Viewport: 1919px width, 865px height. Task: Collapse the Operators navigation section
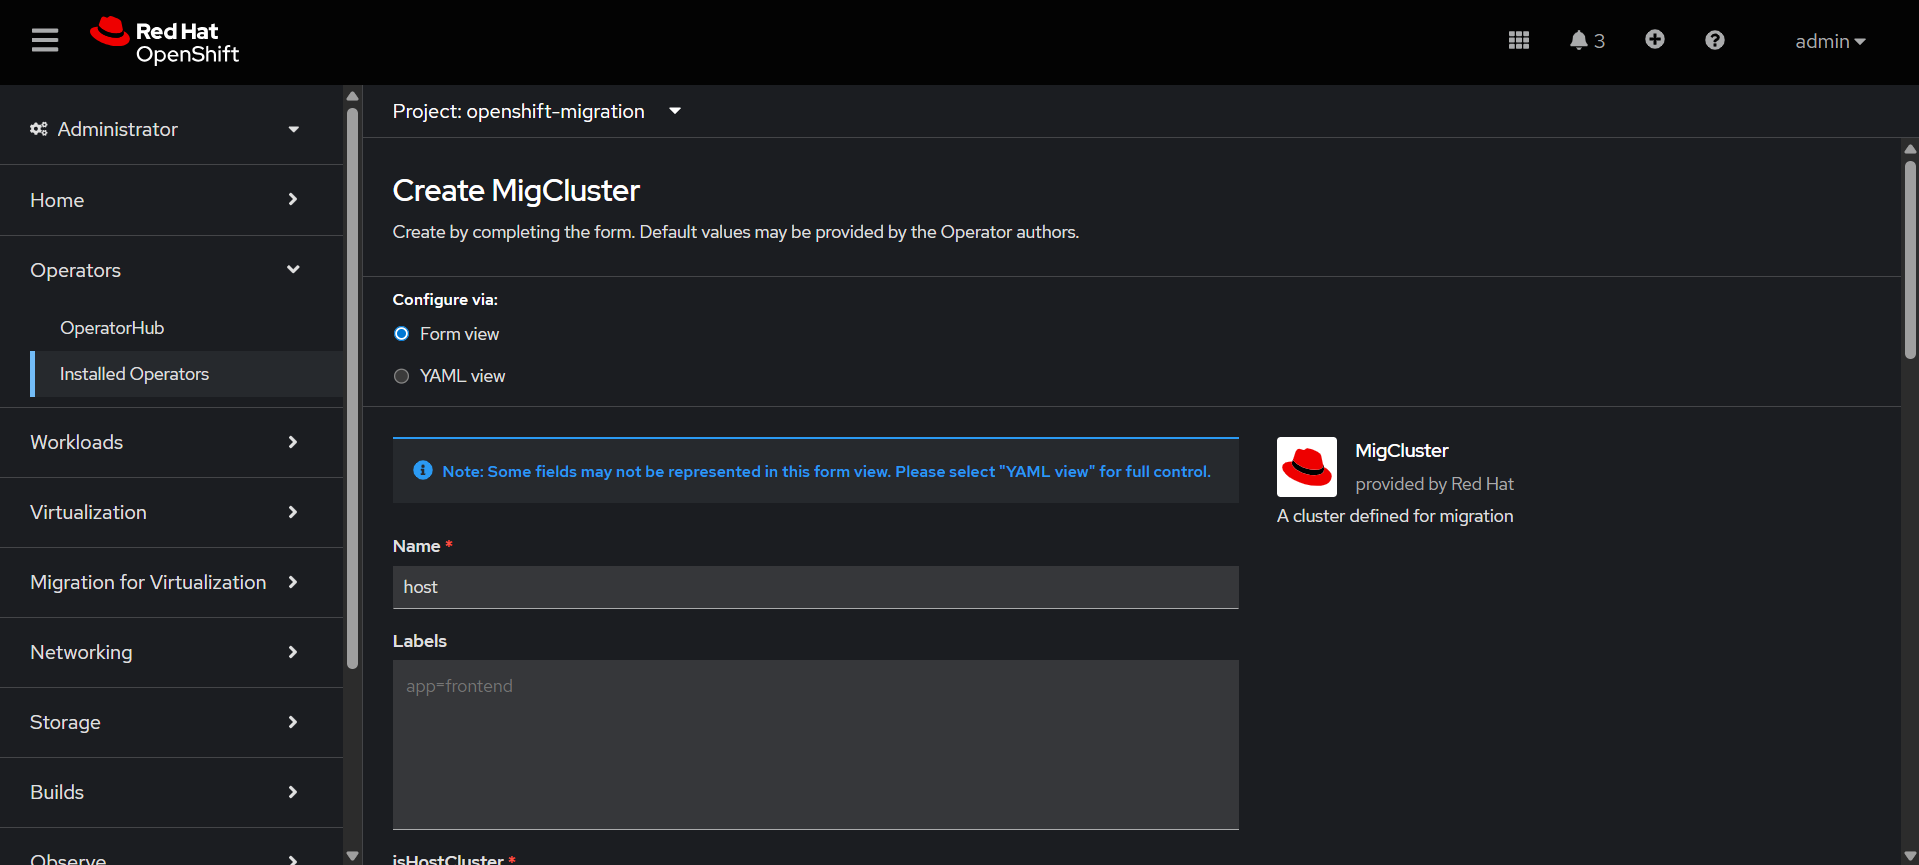click(x=165, y=270)
